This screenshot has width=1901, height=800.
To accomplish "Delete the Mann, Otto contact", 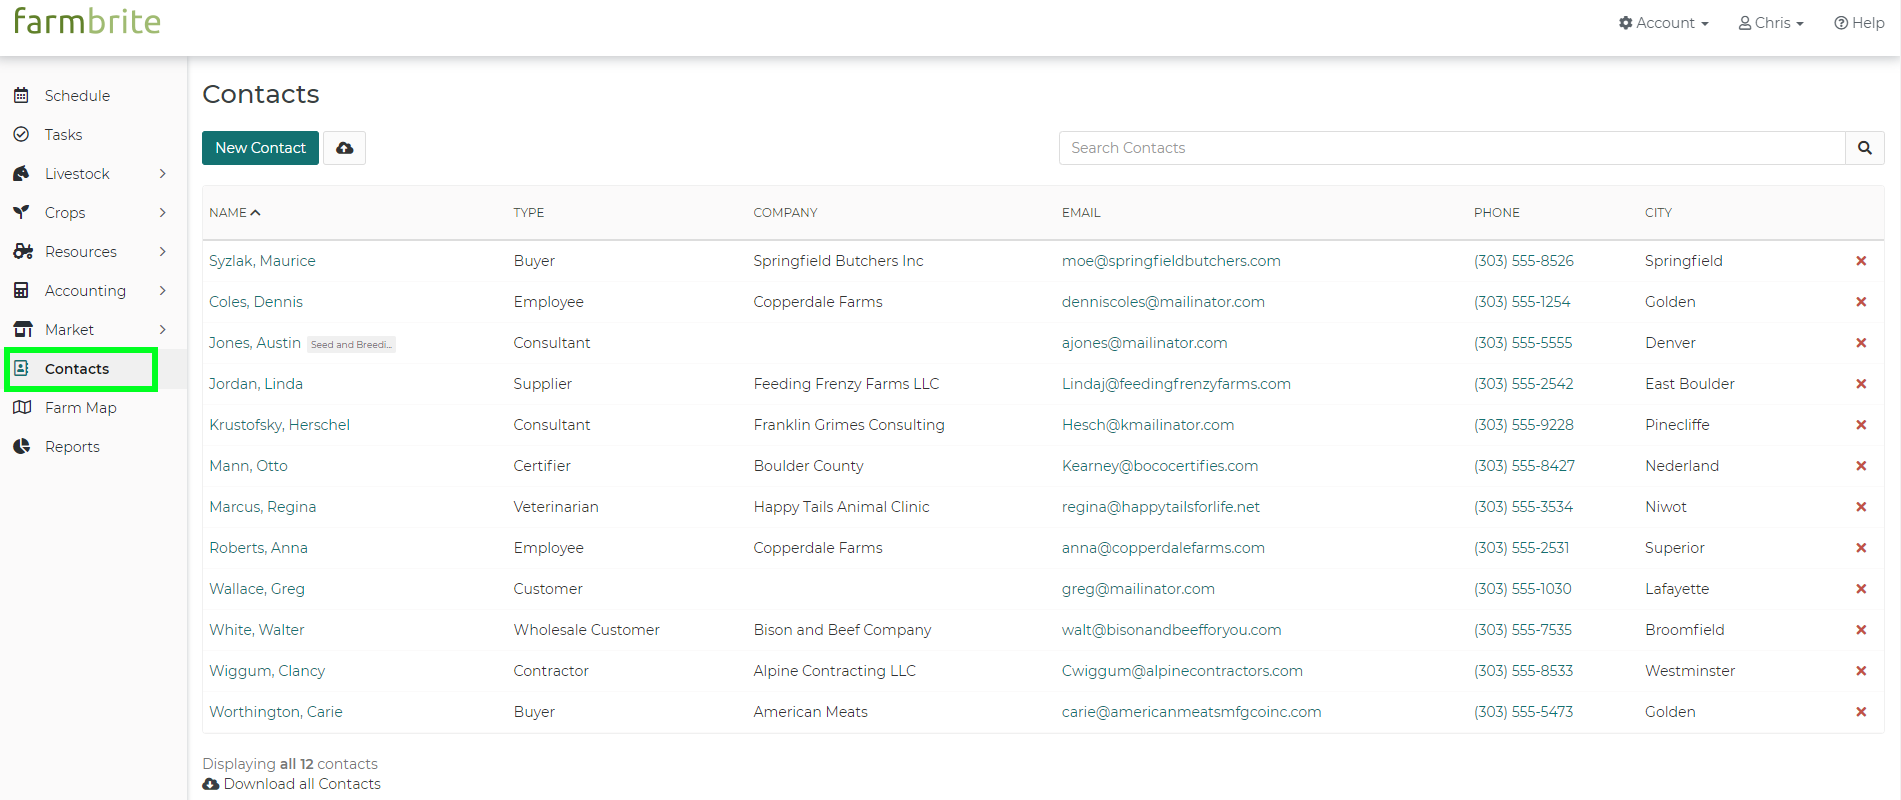I will coord(1861,466).
